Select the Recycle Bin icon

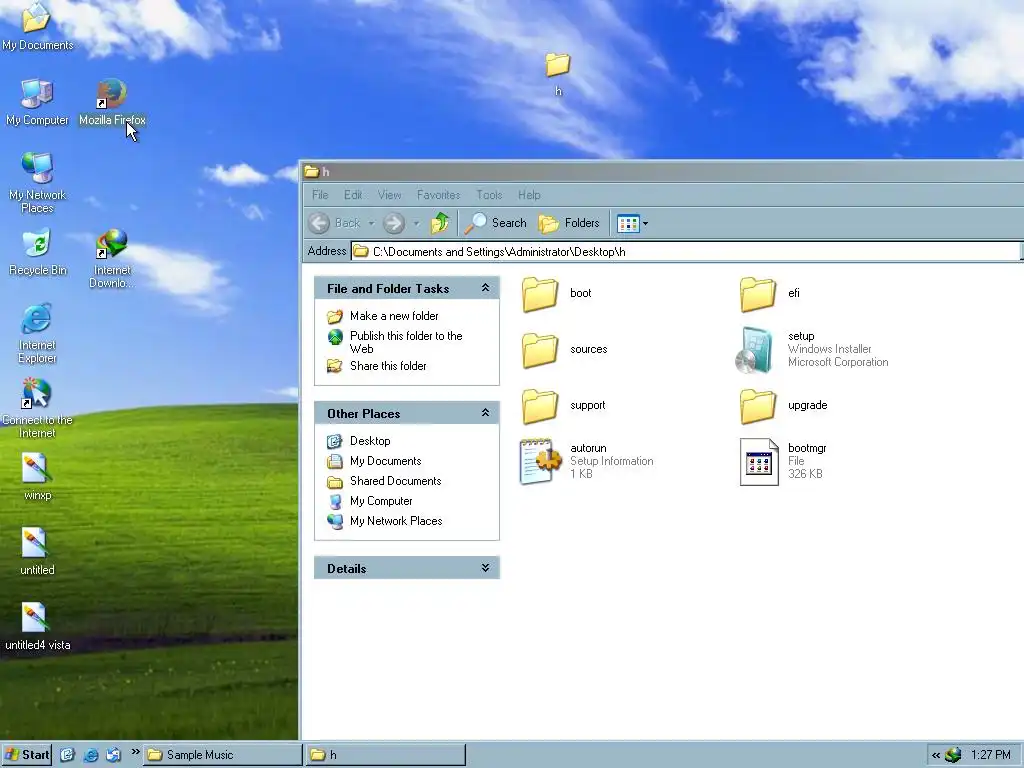tap(37, 252)
